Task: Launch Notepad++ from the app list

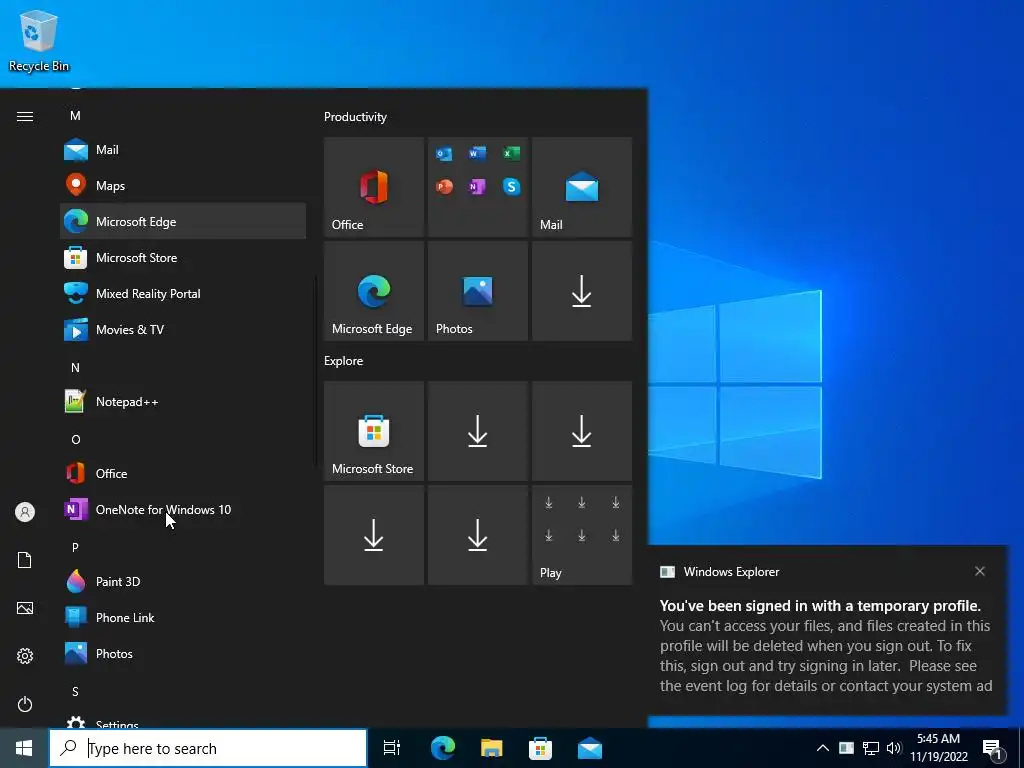Action: pyautogui.click(x=183, y=402)
